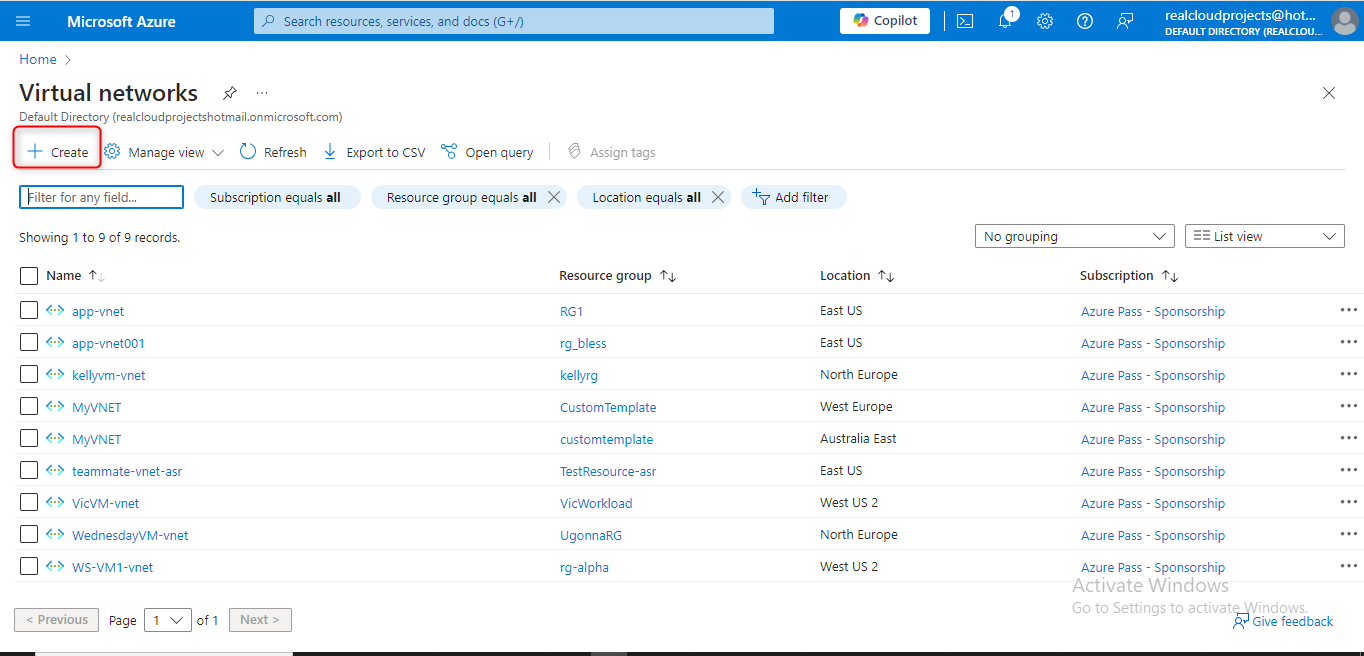1364x656 pixels.
Task: Select checkbox for MyVNET in customtemplate Australia East
Action: (29, 438)
